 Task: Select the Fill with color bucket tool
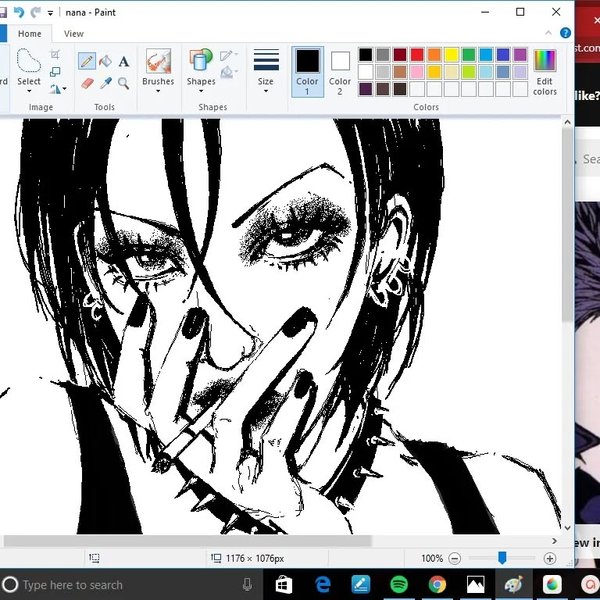pos(105,62)
